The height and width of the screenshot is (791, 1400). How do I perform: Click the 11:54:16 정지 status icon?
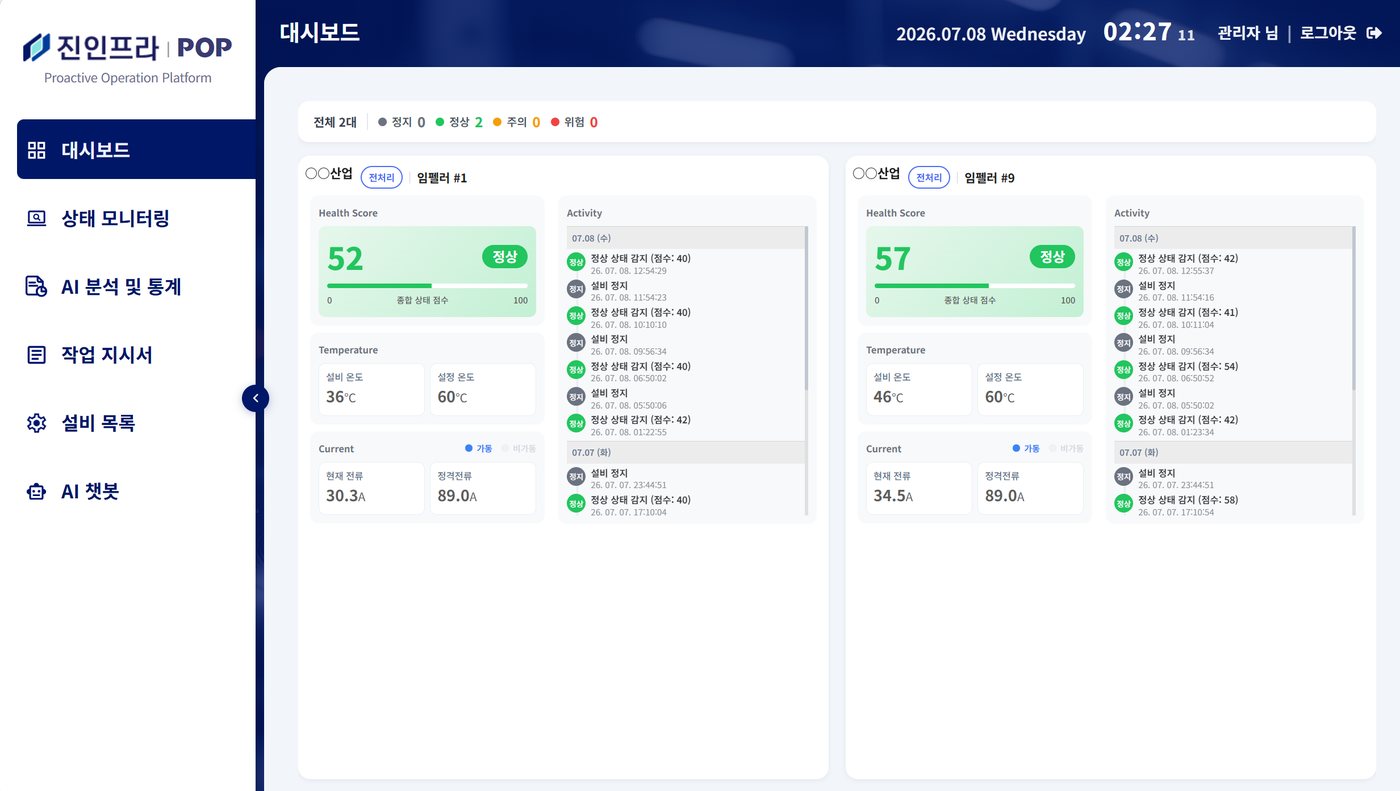1124,289
